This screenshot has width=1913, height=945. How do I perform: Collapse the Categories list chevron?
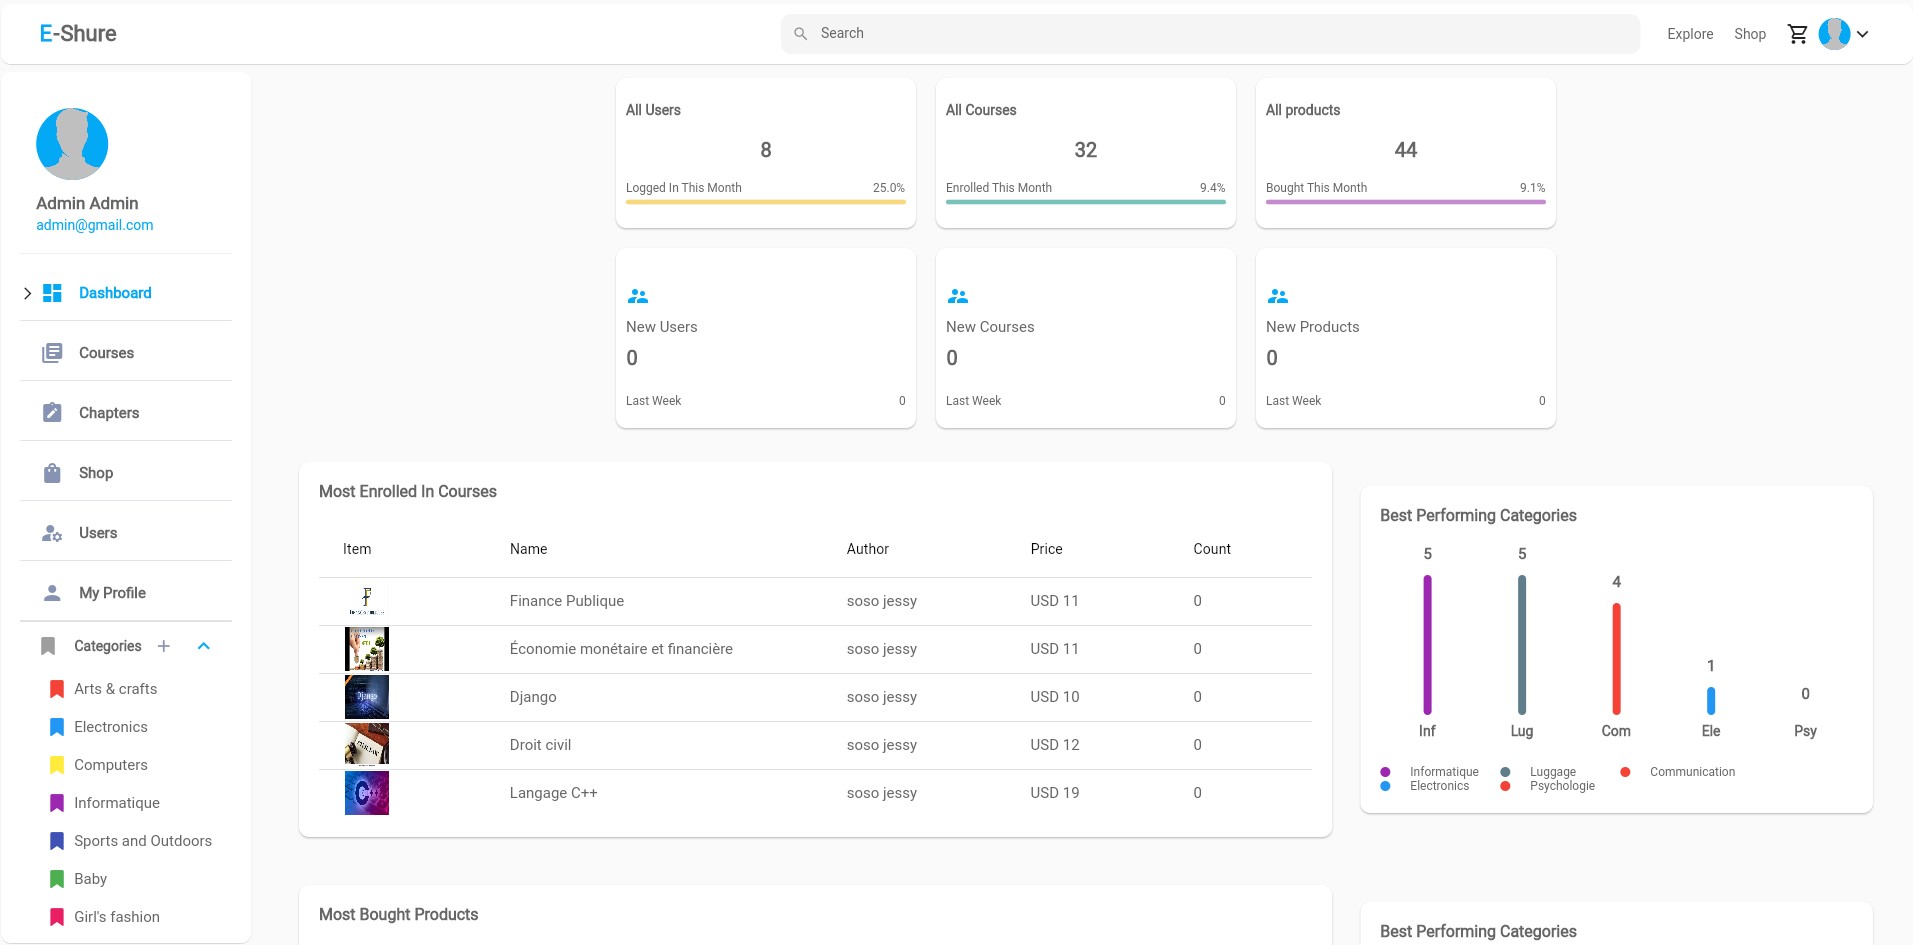[204, 646]
